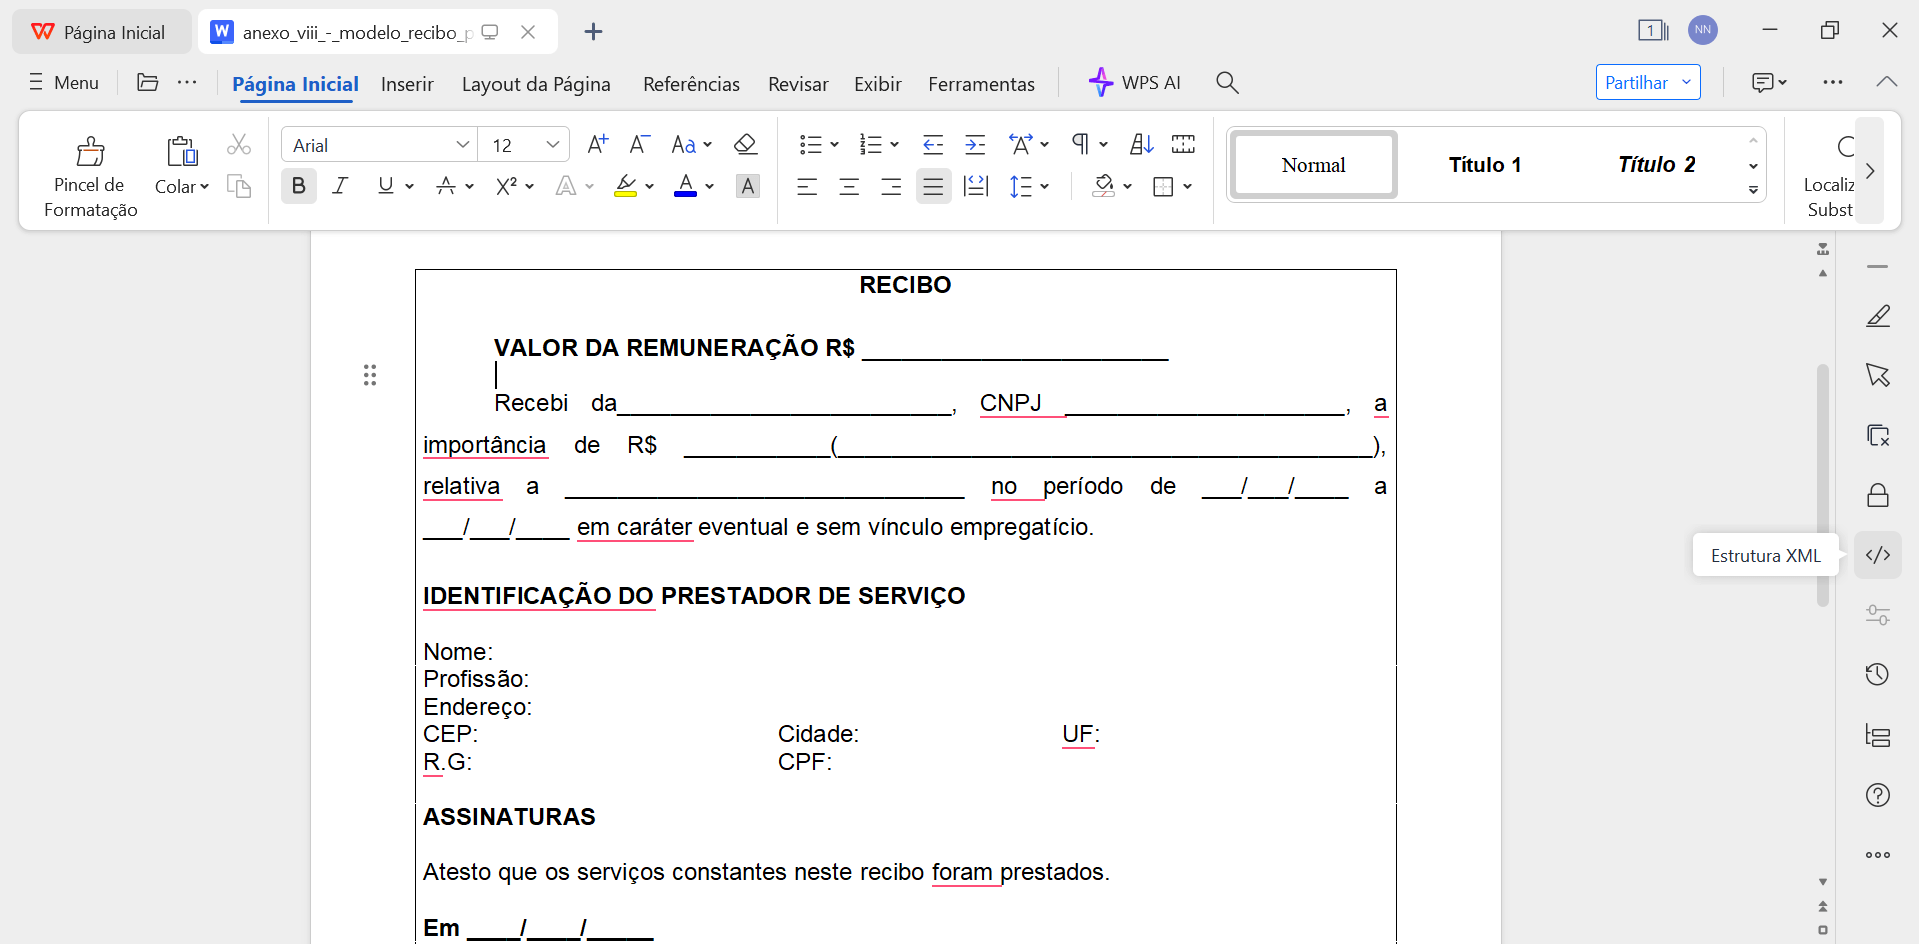Screen dimensions: 1919x944
Task: Switch to the Inserir ribbon tab
Action: tap(407, 84)
